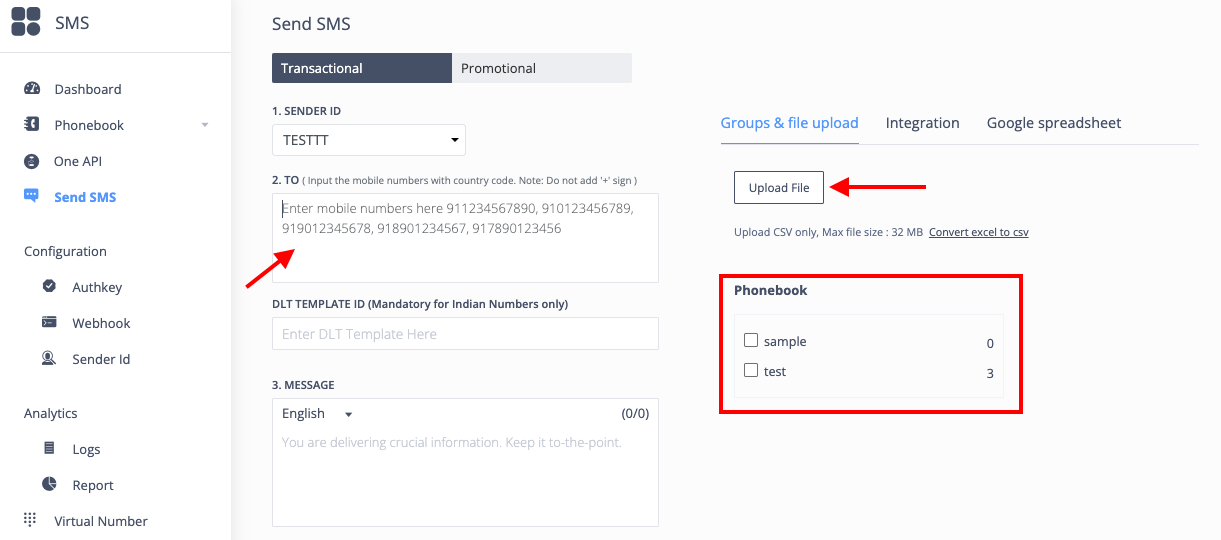The width and height of the screenshot is (1221, 540).
Task: Click the Logs document icon
Action: click(49, 449)
